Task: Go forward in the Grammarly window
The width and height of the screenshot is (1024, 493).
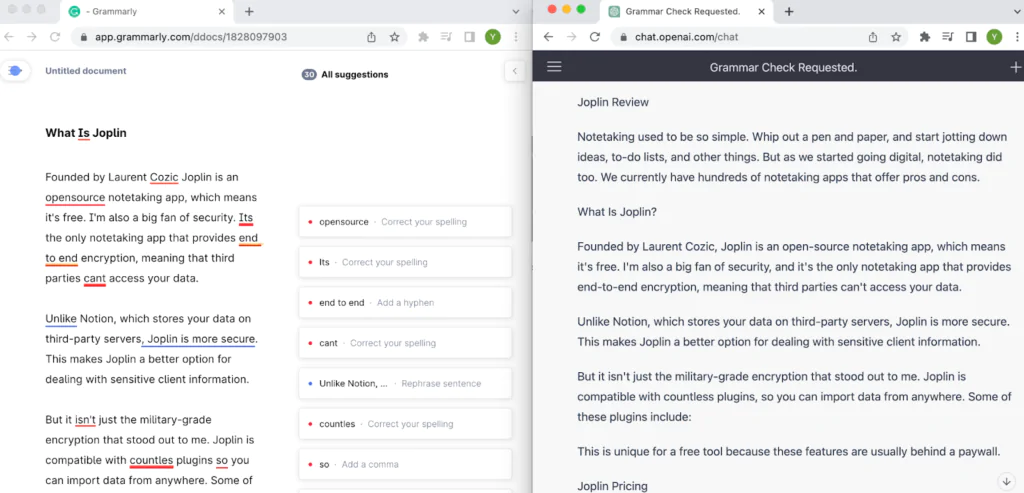Action: 31,37
